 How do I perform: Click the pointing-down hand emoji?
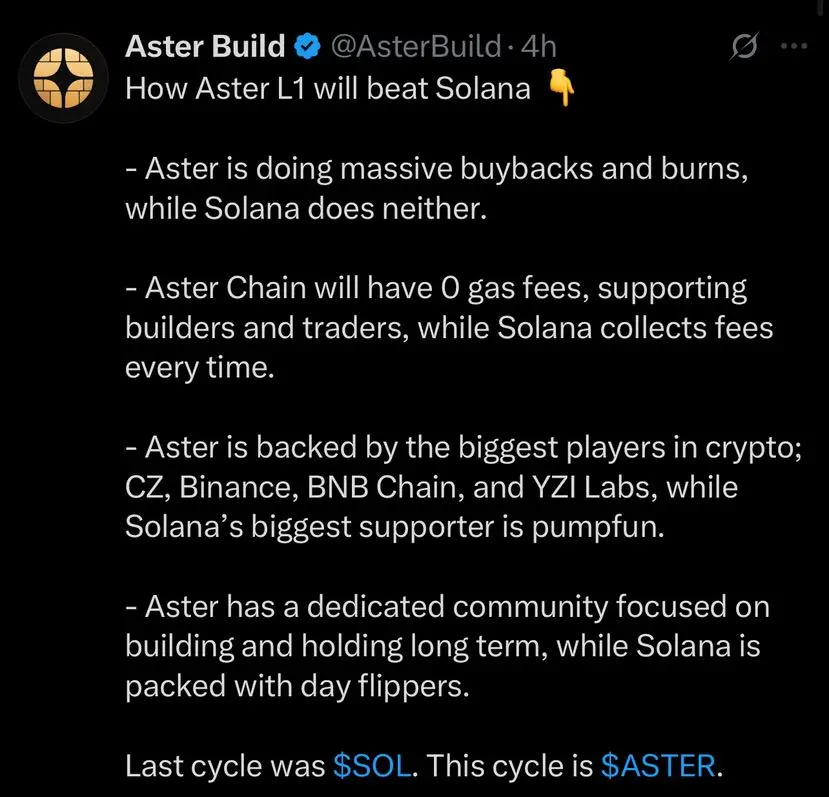(561, 88)
